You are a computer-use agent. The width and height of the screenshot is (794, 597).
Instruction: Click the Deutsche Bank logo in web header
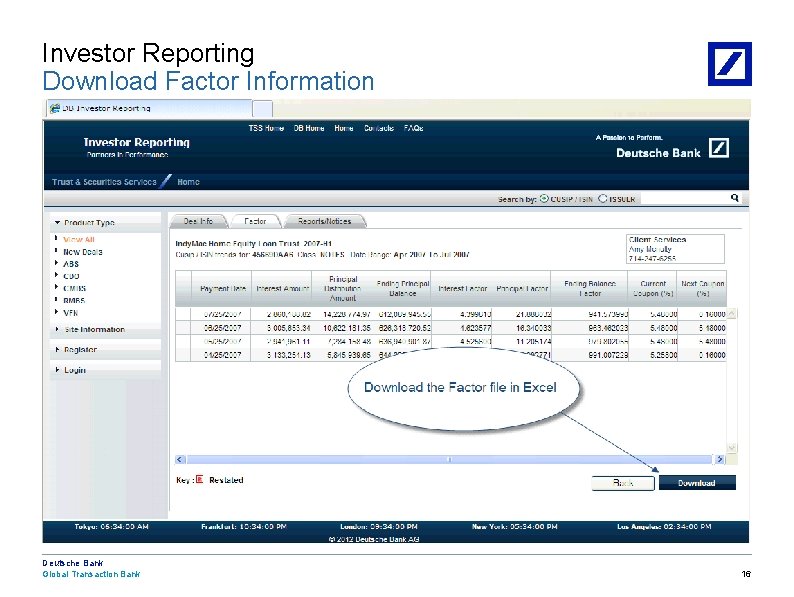click(719, 148)
